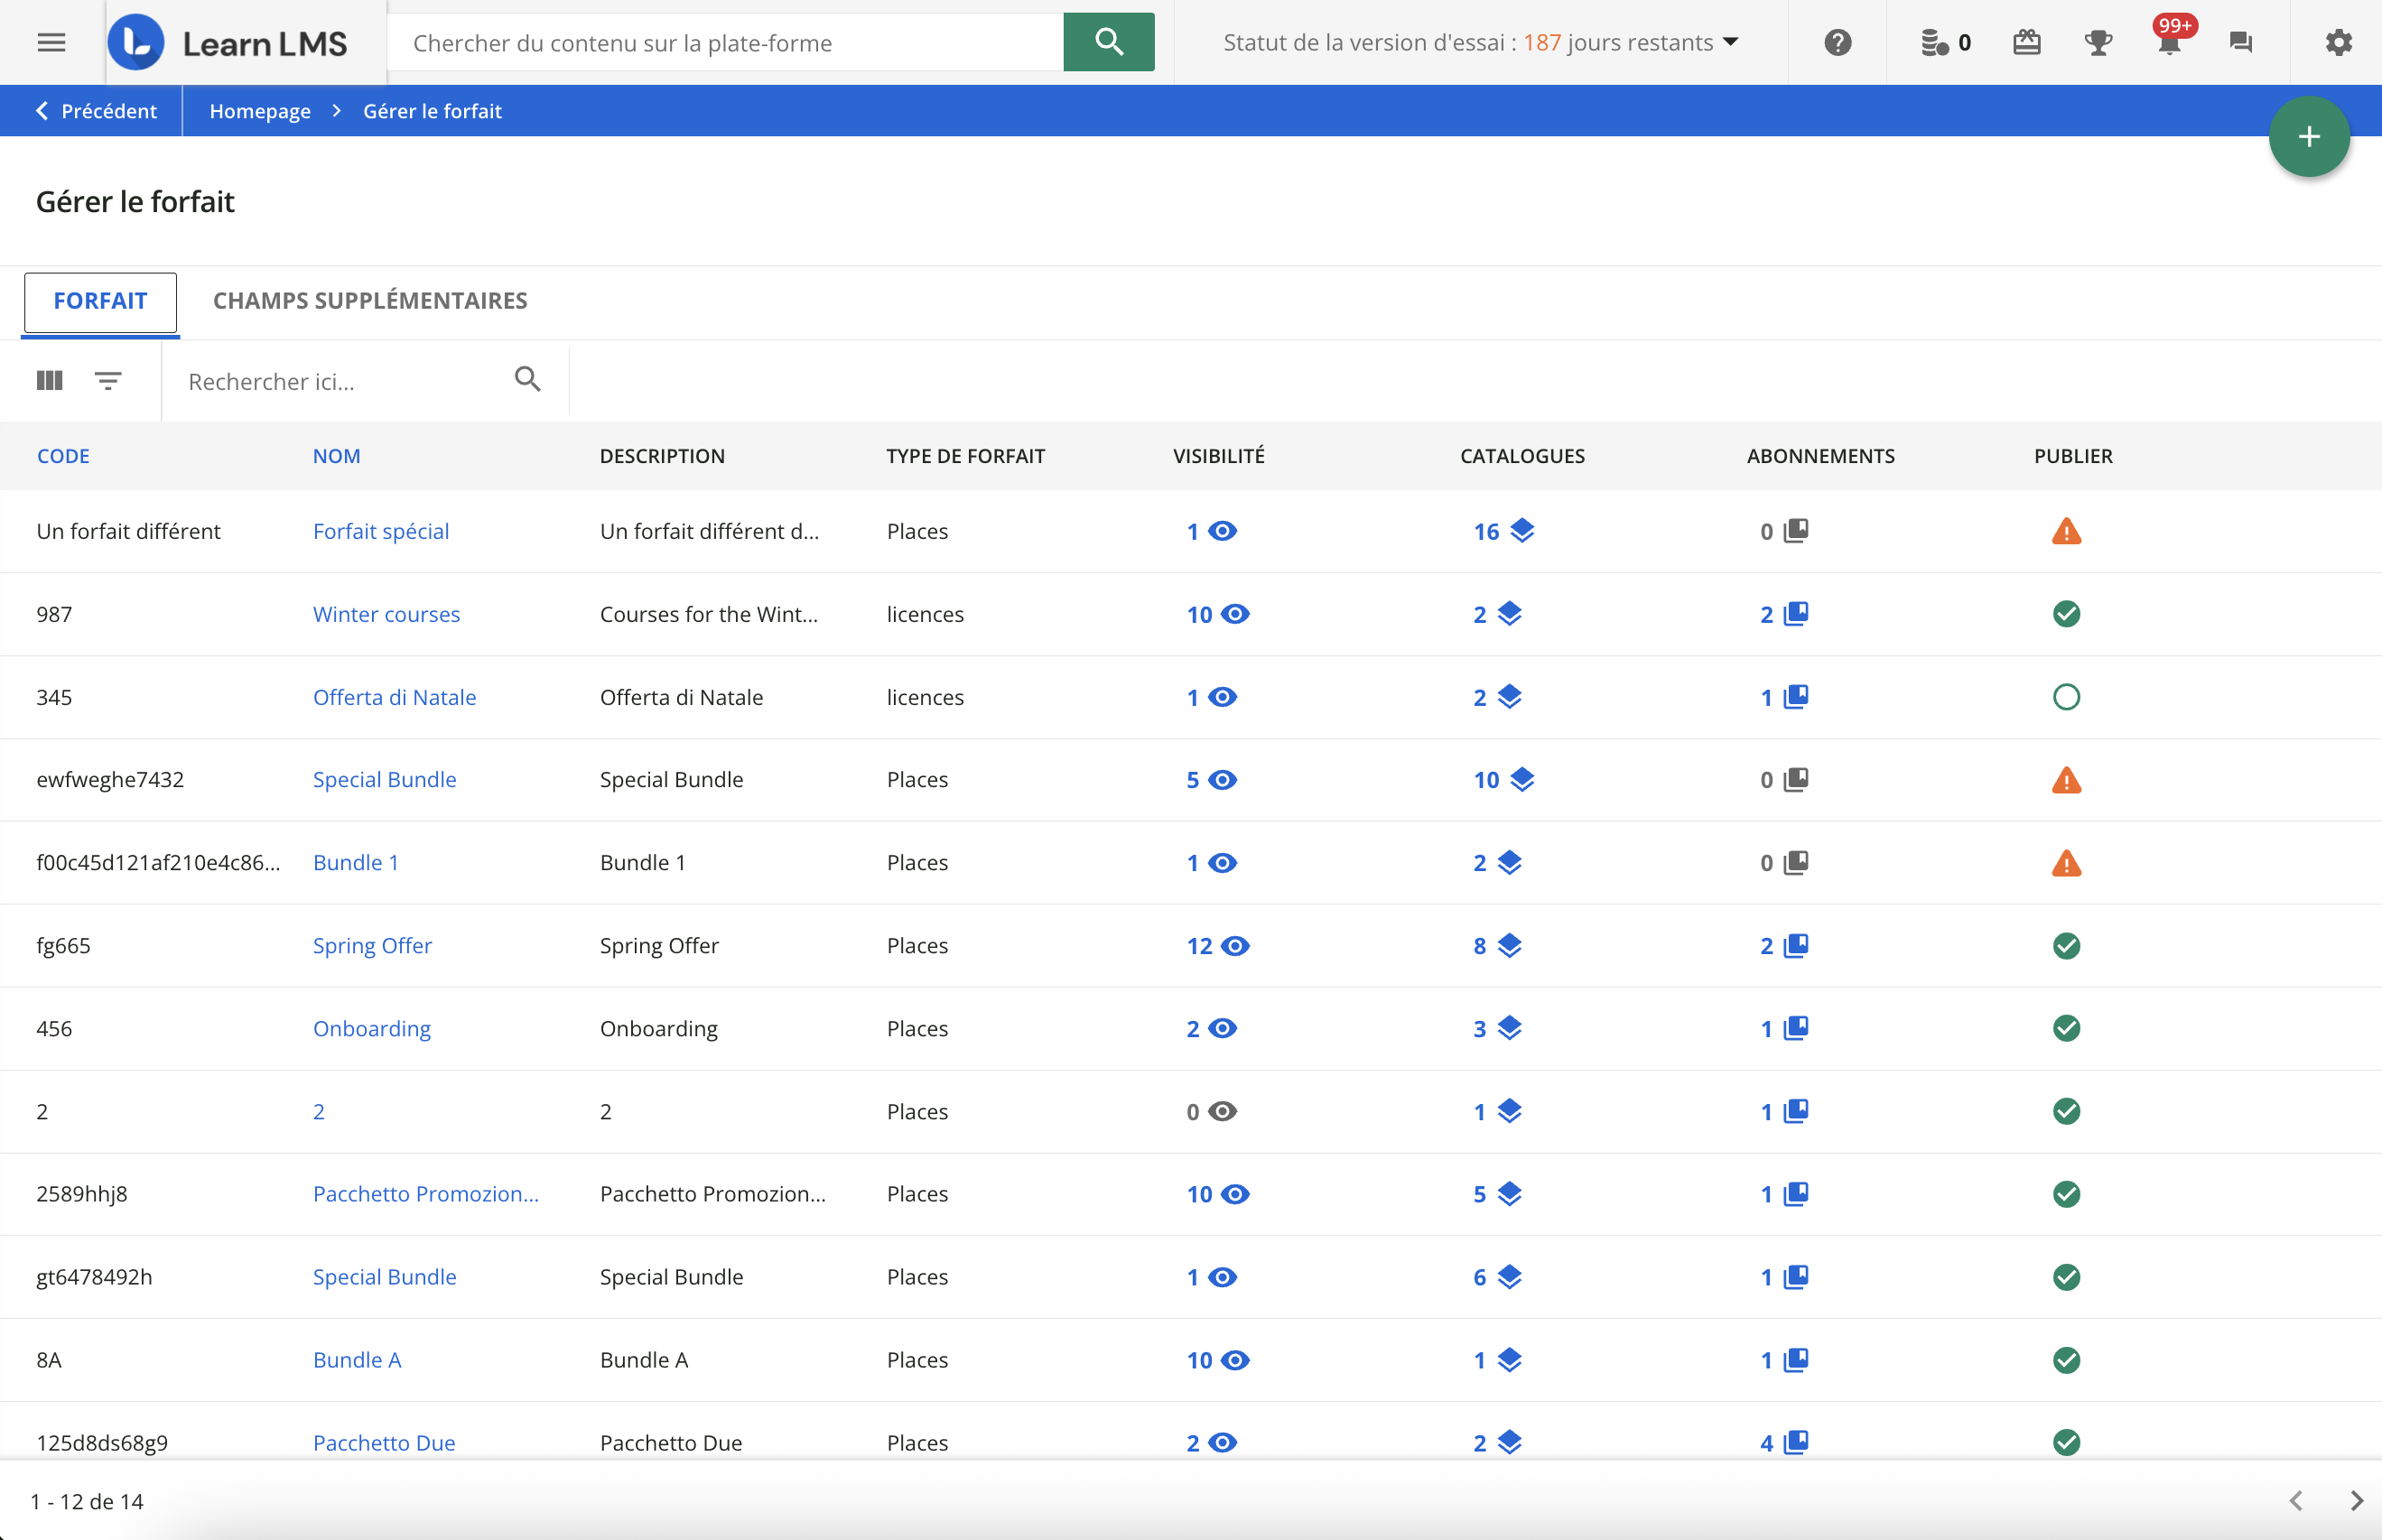Open notifications bell with 99+ badge
The image size is (2382, 1540).
coord(2170,42)
